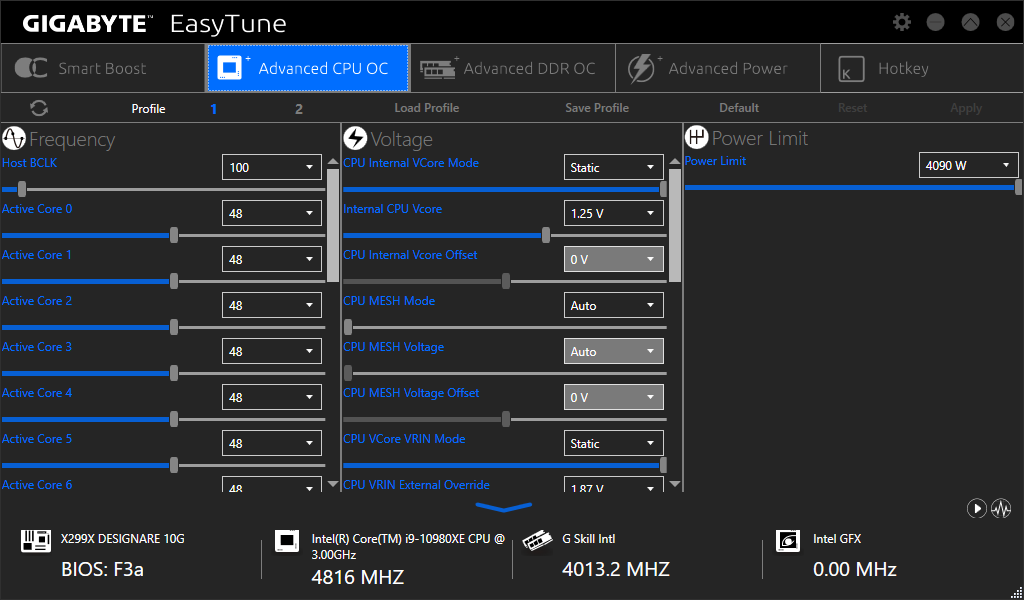Click the Frequency section icon
1024x600 pixels.
point(14,138)
